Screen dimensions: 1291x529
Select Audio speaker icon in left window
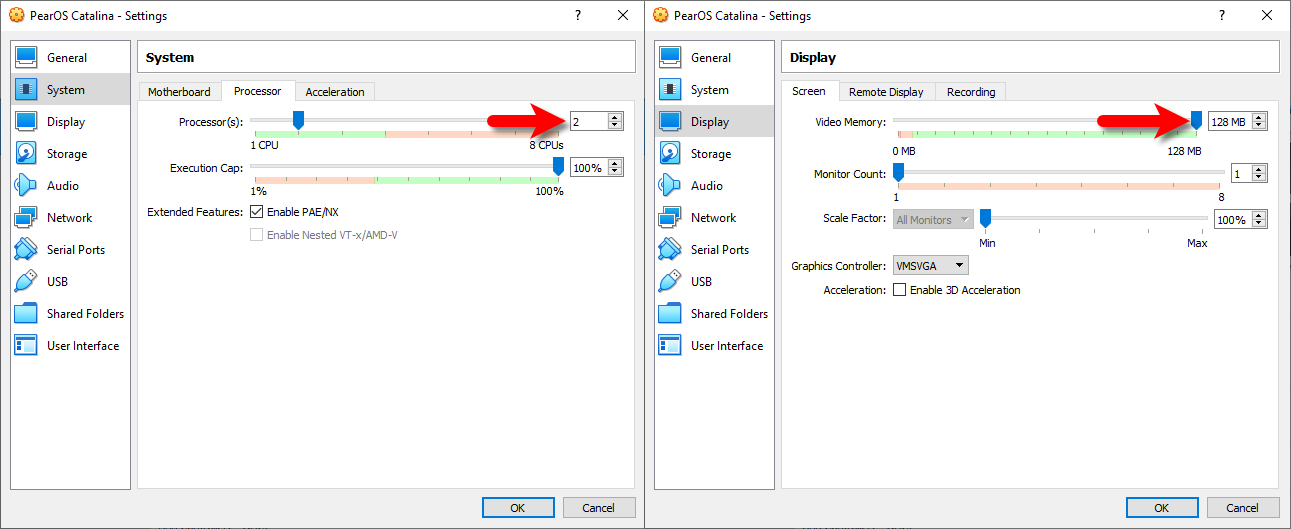click(x=26, y=186)
